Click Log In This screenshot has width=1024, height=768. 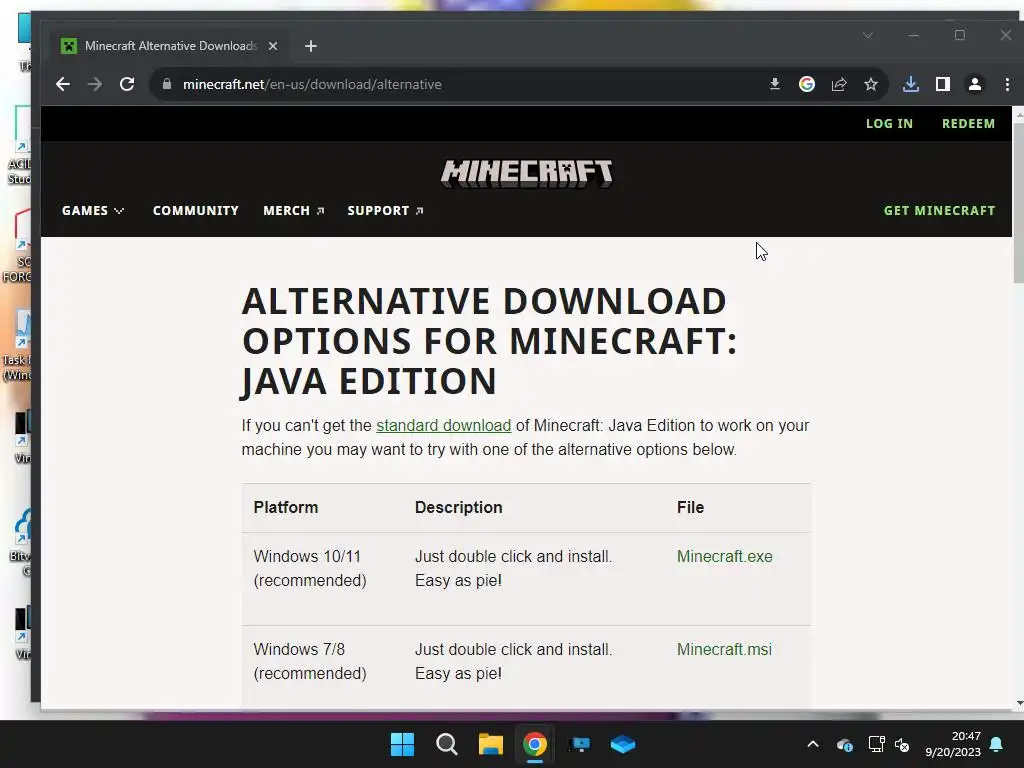pyautogui.click(x=889, y=123)
